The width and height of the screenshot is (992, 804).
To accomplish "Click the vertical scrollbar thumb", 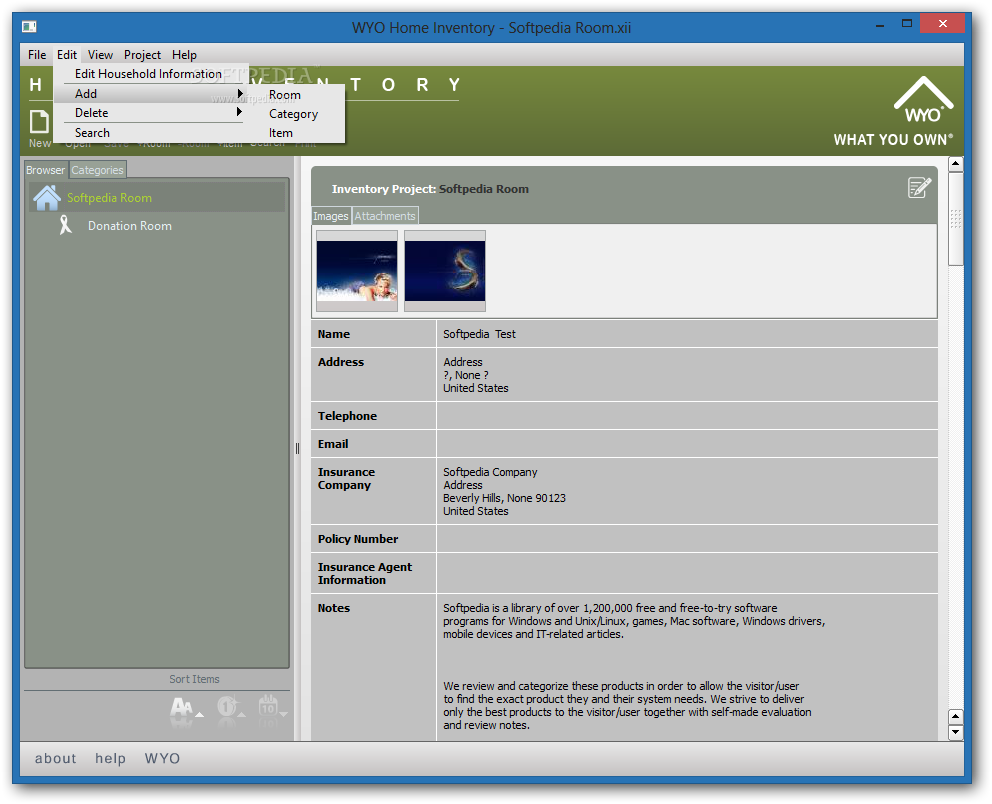I will [955, 220].
